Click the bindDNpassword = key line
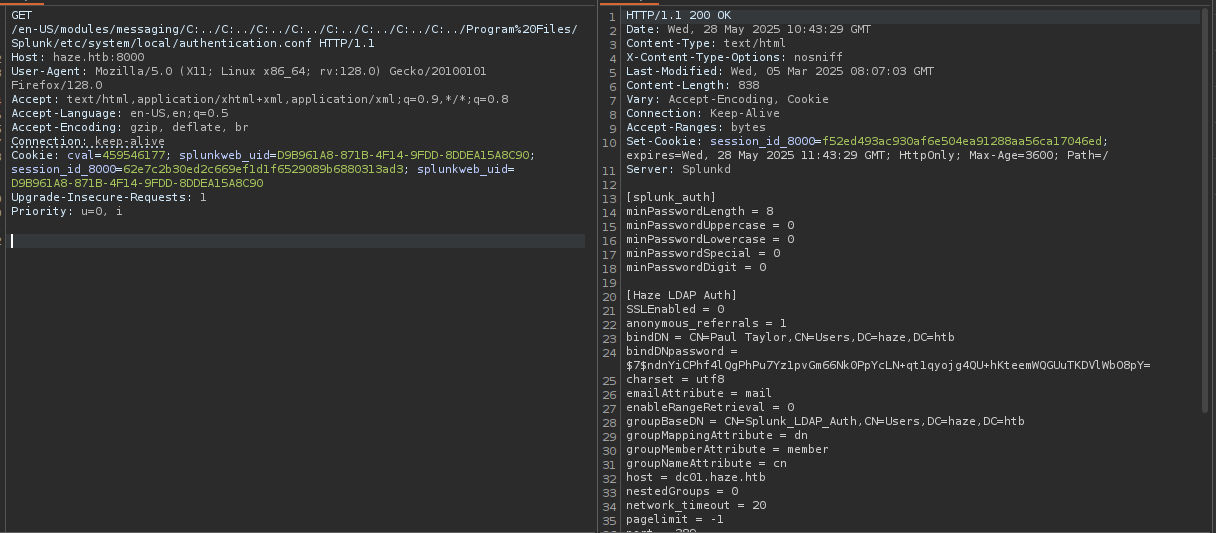 (682, 352)
